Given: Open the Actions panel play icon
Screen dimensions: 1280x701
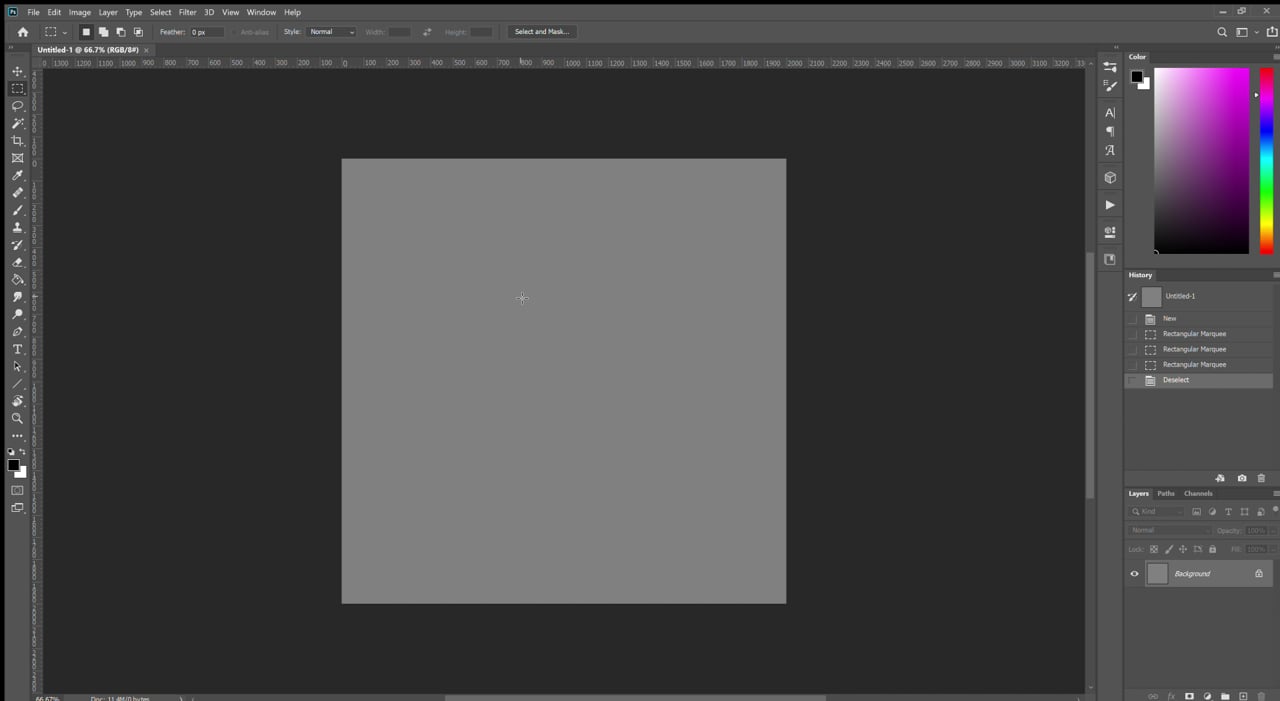Looking at the screenshot, I should click(1110, 205).
